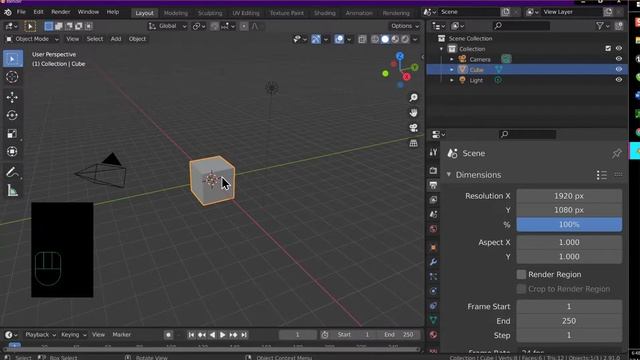640x360 pixels.
Task: Switch to solid viewport shading
Action: pos(385,39)
